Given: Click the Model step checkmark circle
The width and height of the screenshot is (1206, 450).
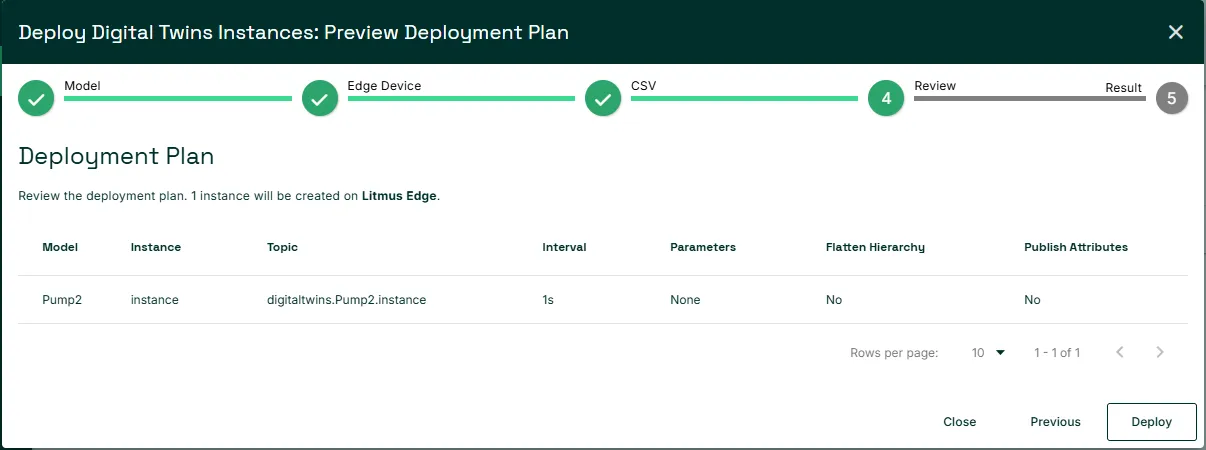Looking at the screenshot, I should 36,98.
